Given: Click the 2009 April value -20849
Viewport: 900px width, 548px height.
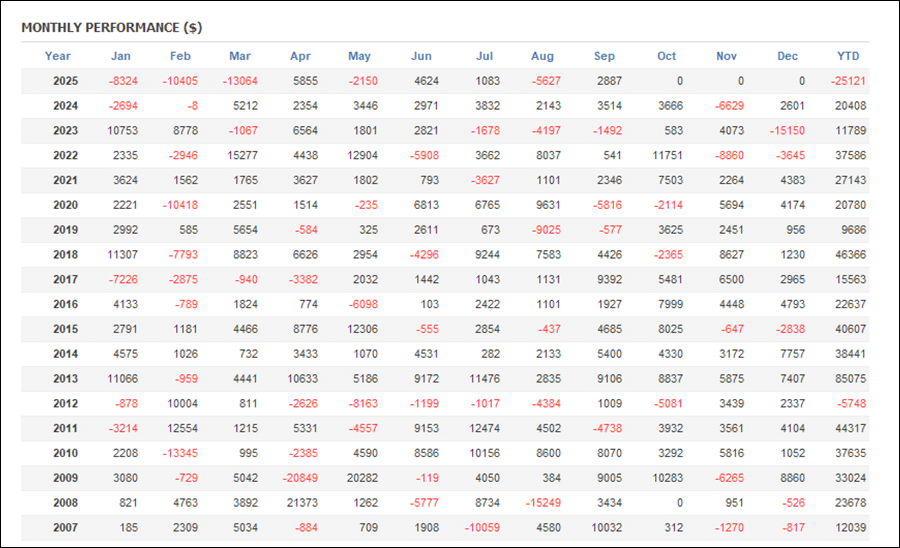Looking at the screenshot, I should (300, 478).
